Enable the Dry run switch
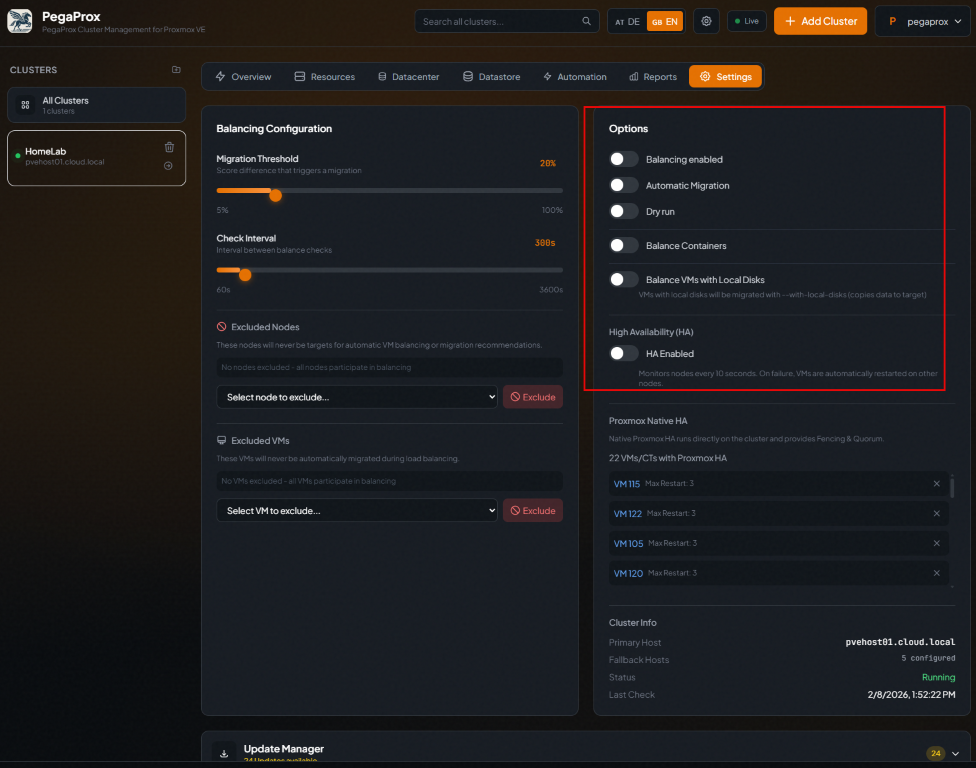 pos(624,212)
